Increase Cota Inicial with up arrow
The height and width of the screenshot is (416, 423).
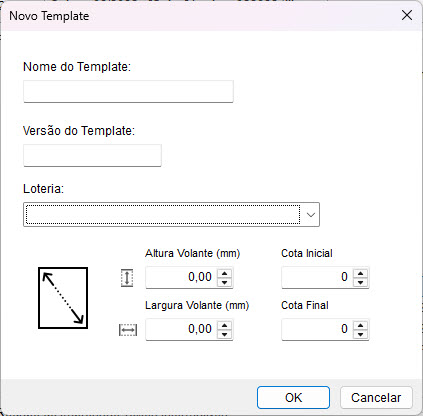361,273
